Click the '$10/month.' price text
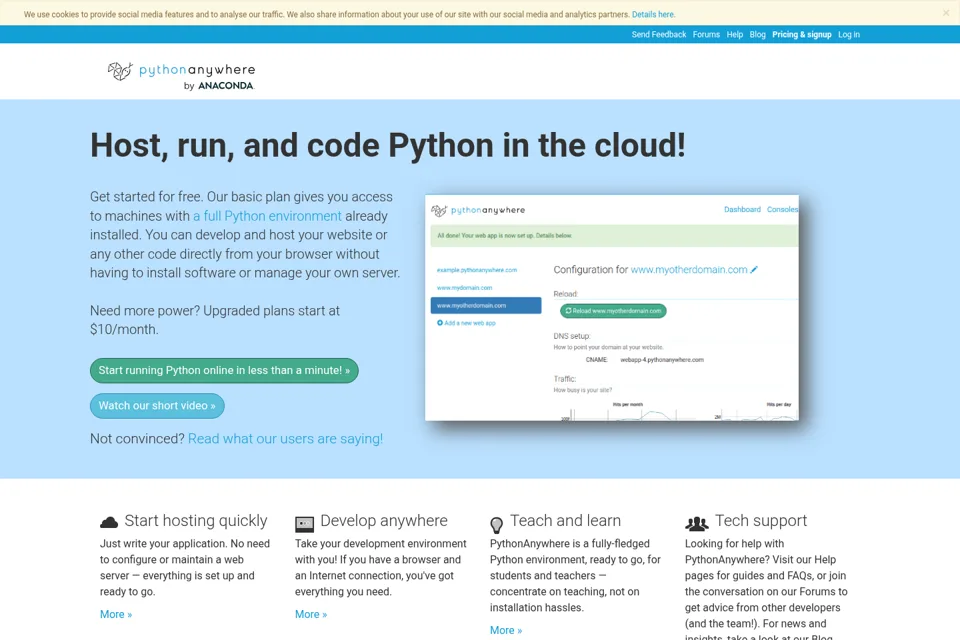Image resolution: width=960 pixels, height=640 pixels. (124, 329)
